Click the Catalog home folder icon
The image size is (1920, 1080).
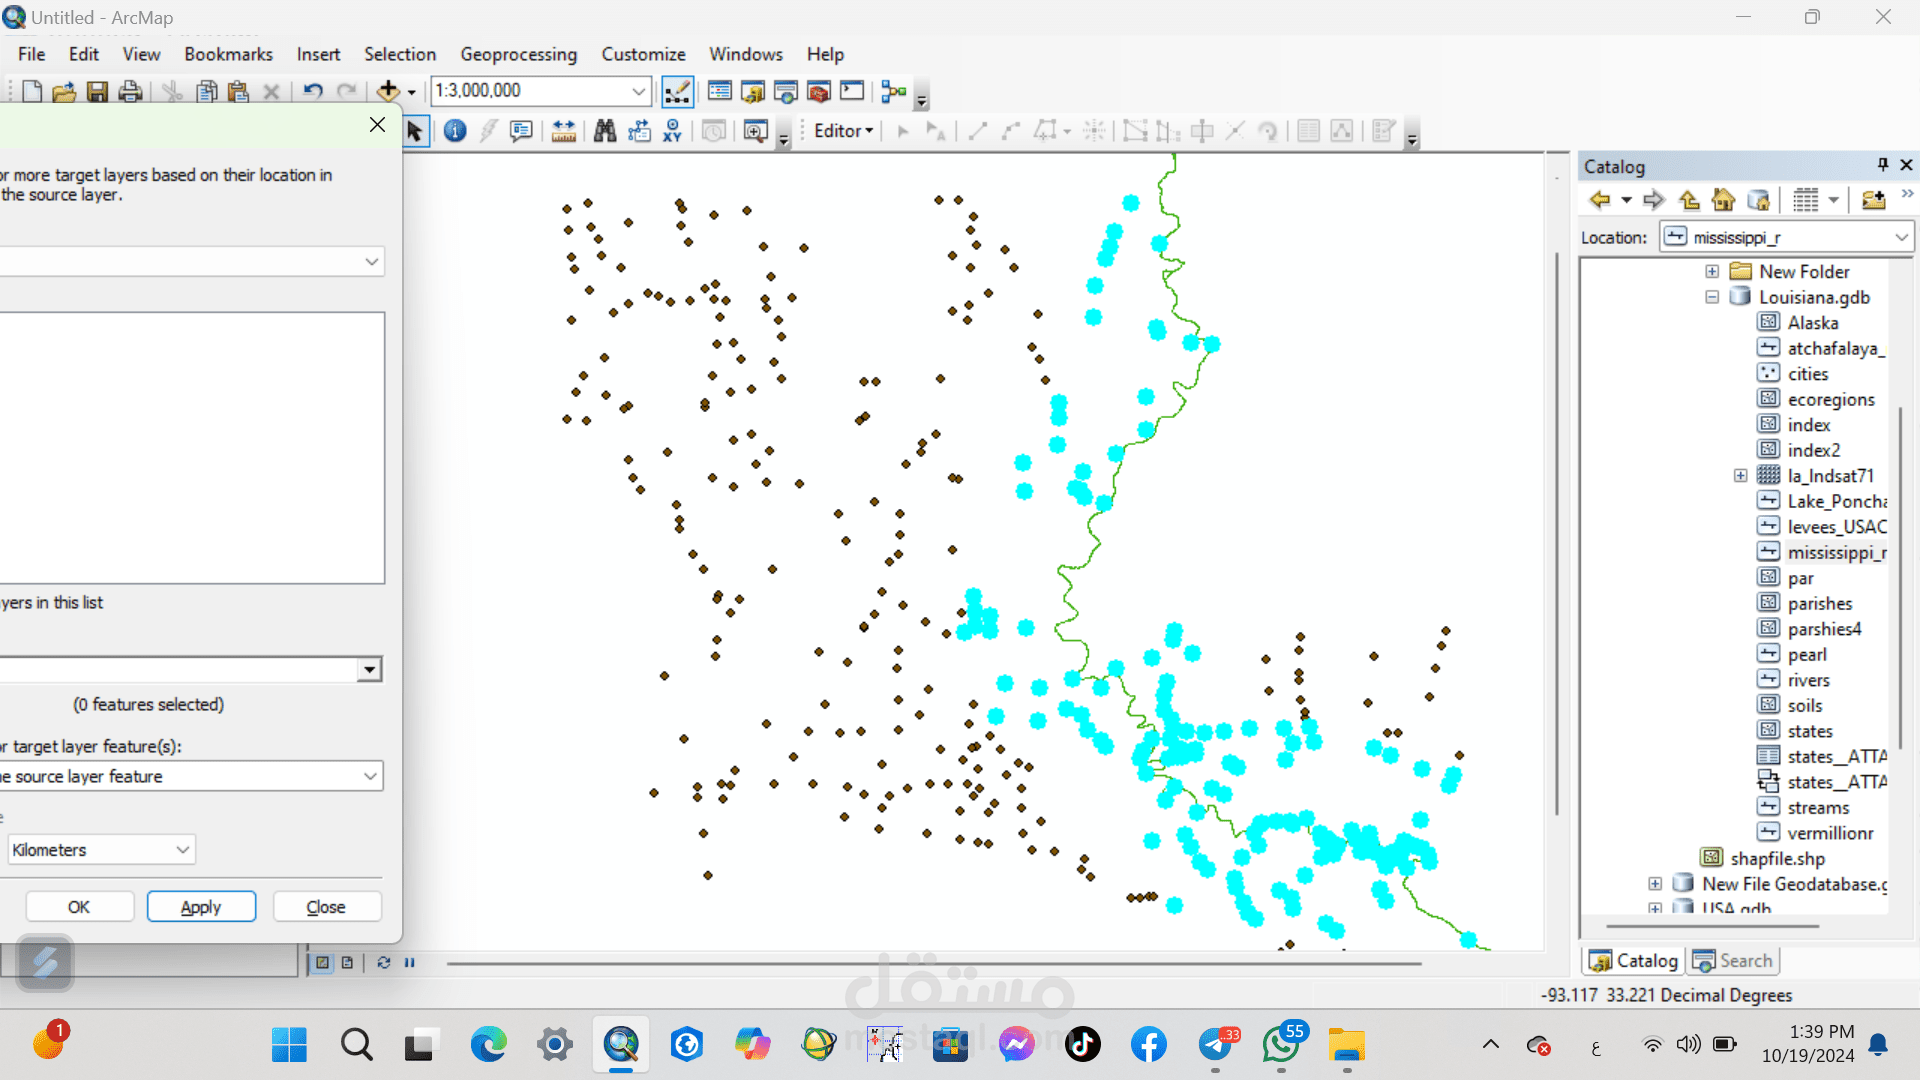point(1723,200)
